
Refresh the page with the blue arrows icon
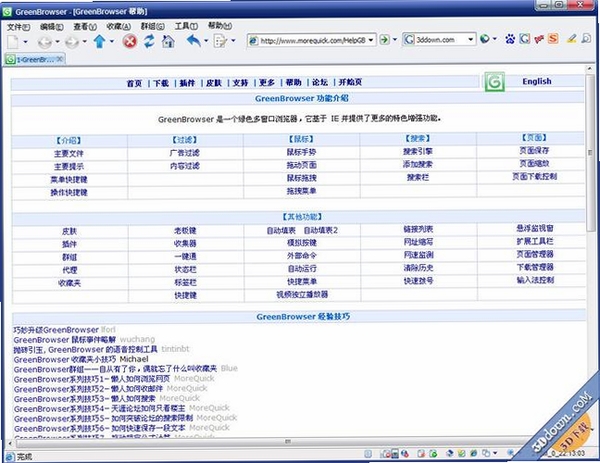tap(149, 41)
